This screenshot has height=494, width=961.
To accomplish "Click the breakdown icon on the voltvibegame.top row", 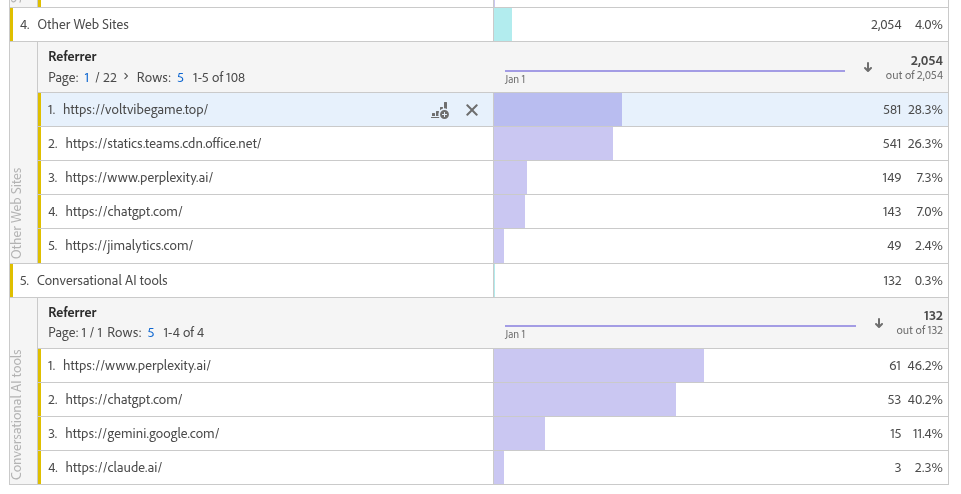I will click(x=440, y=110).
